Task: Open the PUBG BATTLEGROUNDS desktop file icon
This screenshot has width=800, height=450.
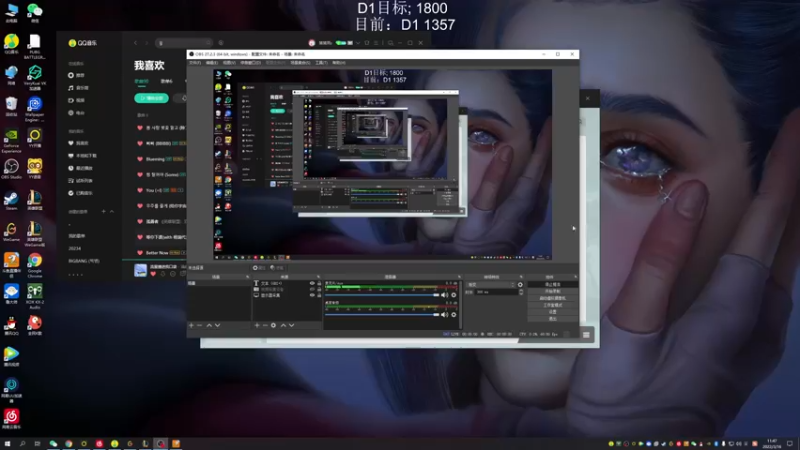Action: click(34, 47)
